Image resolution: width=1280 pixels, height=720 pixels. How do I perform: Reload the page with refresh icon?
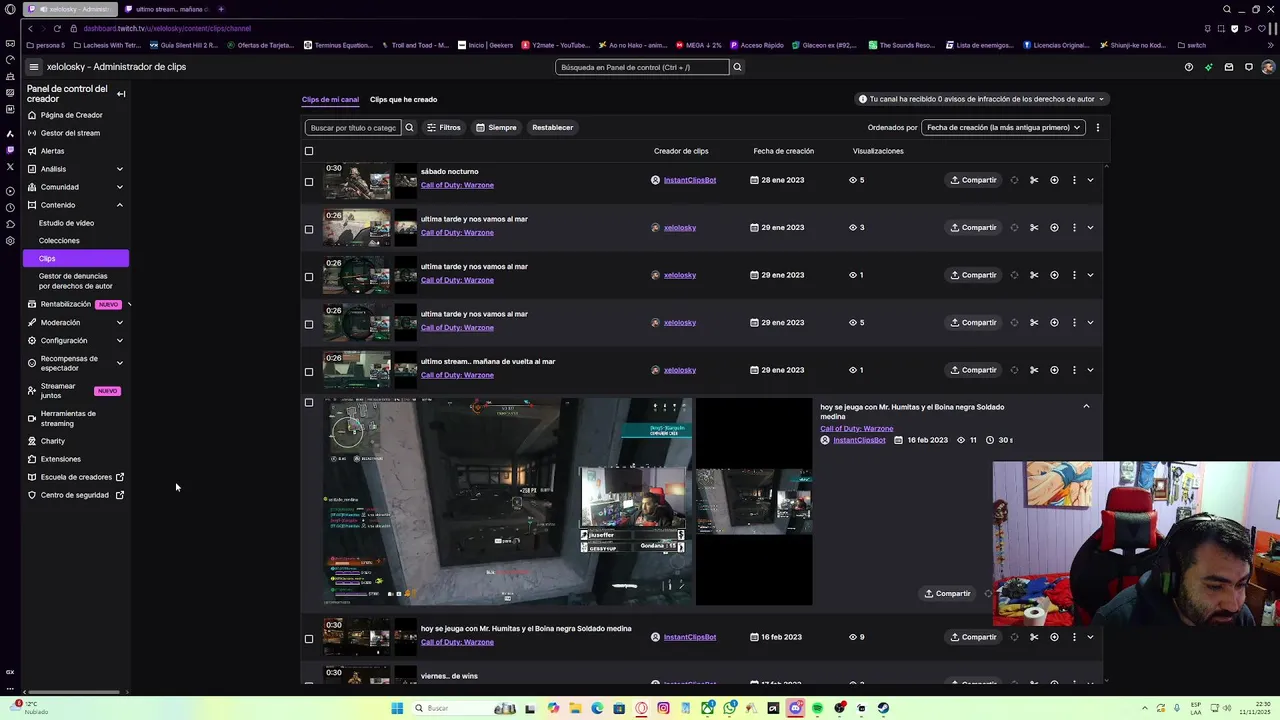[x=57, y=28]
